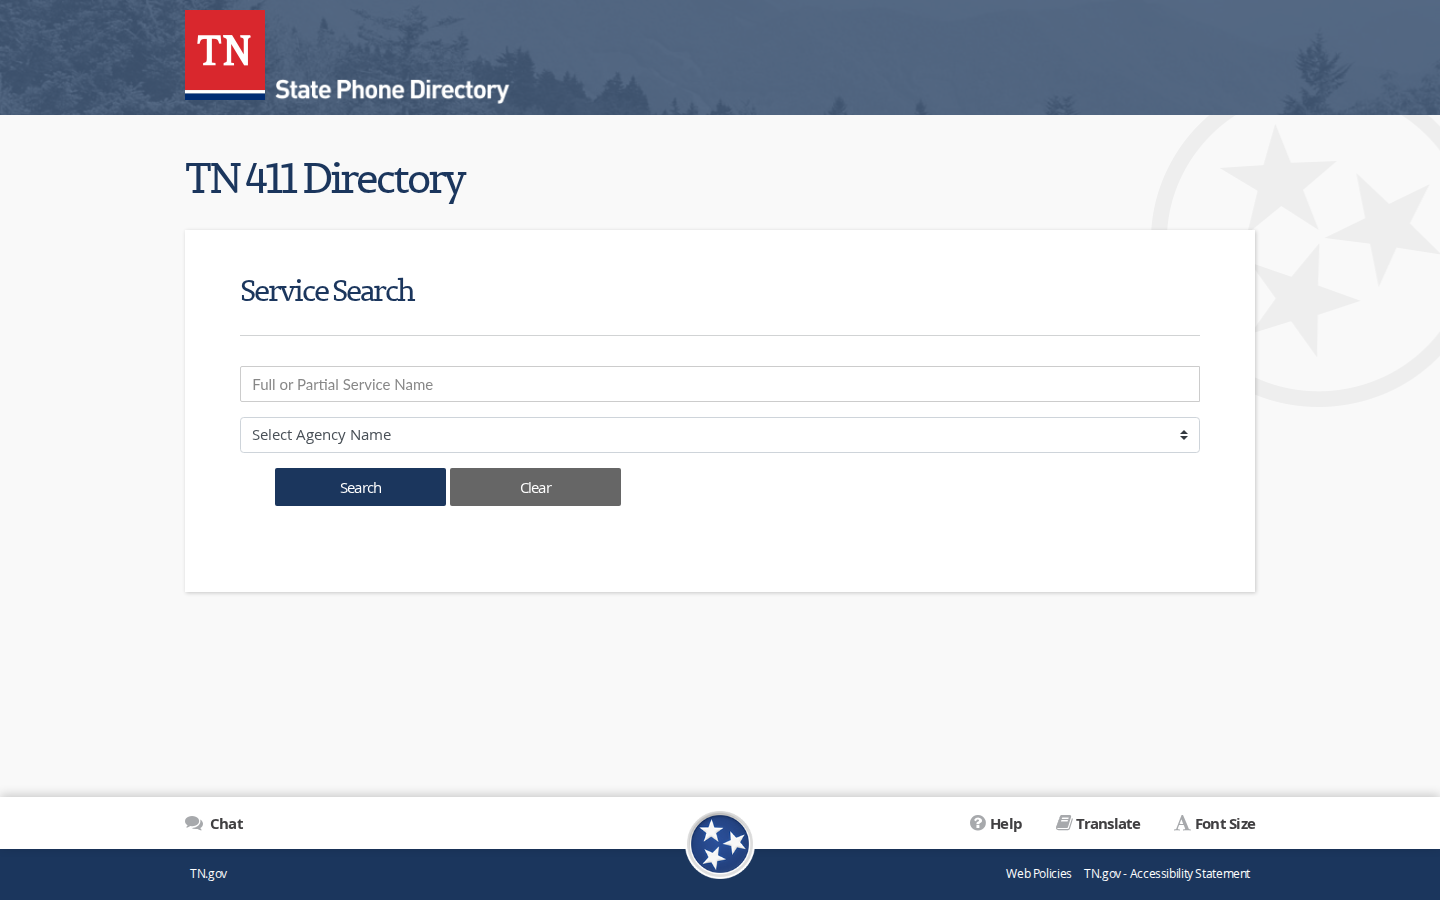Click the Clear button
Screen dimensions: 1440x900
535,487
